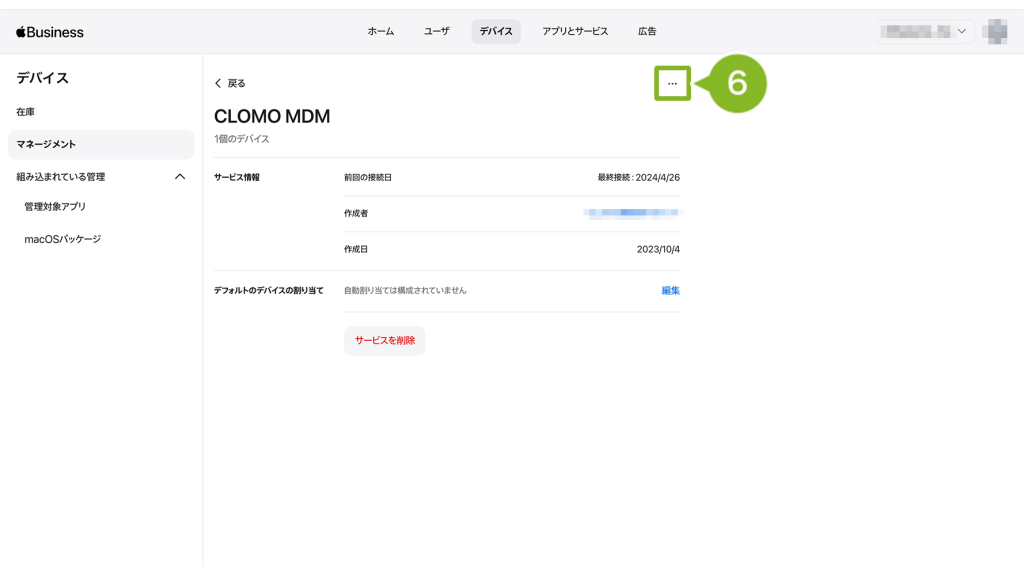The width and height of the screenshot is (1024, 576).
Task: Open the blurred user avatar in header
Action: click(x=994, y=32)
